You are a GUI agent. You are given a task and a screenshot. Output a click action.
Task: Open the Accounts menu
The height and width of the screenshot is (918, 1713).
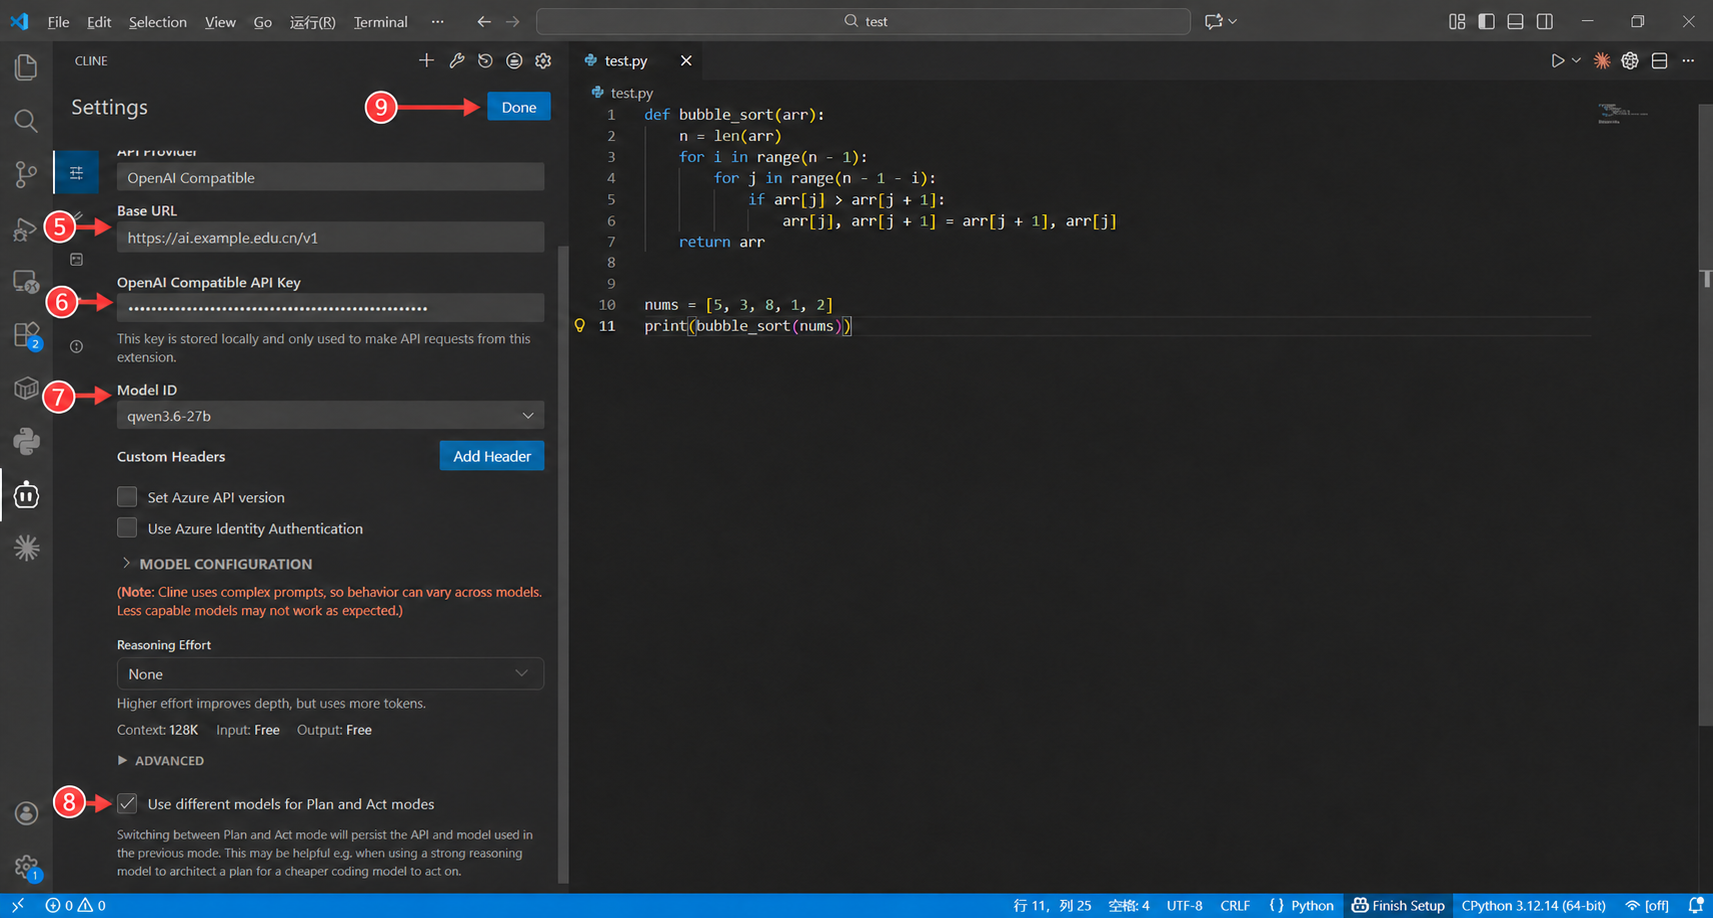(26, 814)
